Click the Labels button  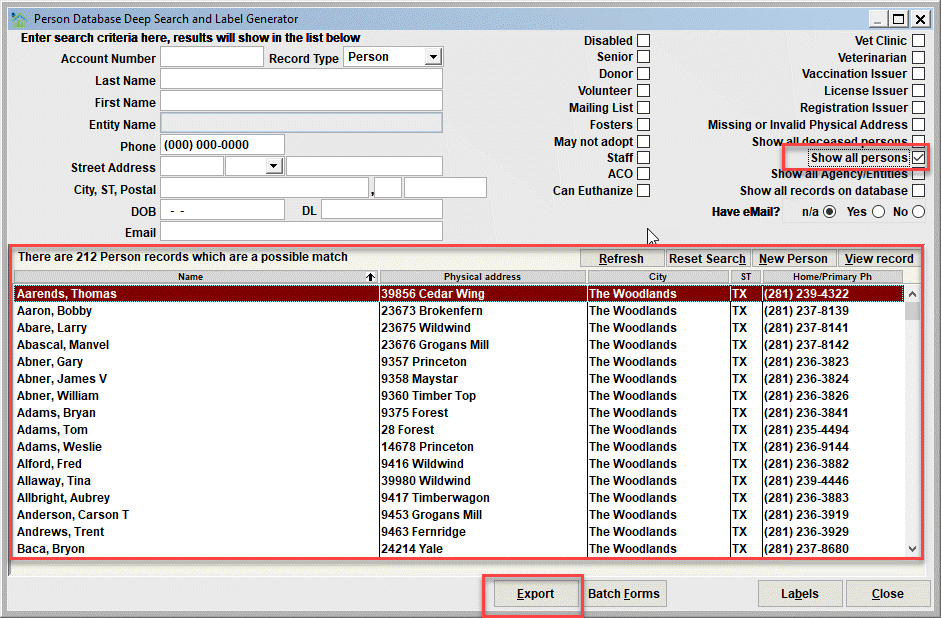[x=800, y=594]
